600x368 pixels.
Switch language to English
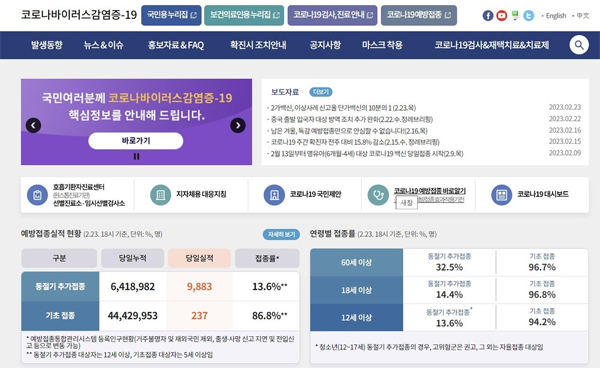tap(556, 16)
